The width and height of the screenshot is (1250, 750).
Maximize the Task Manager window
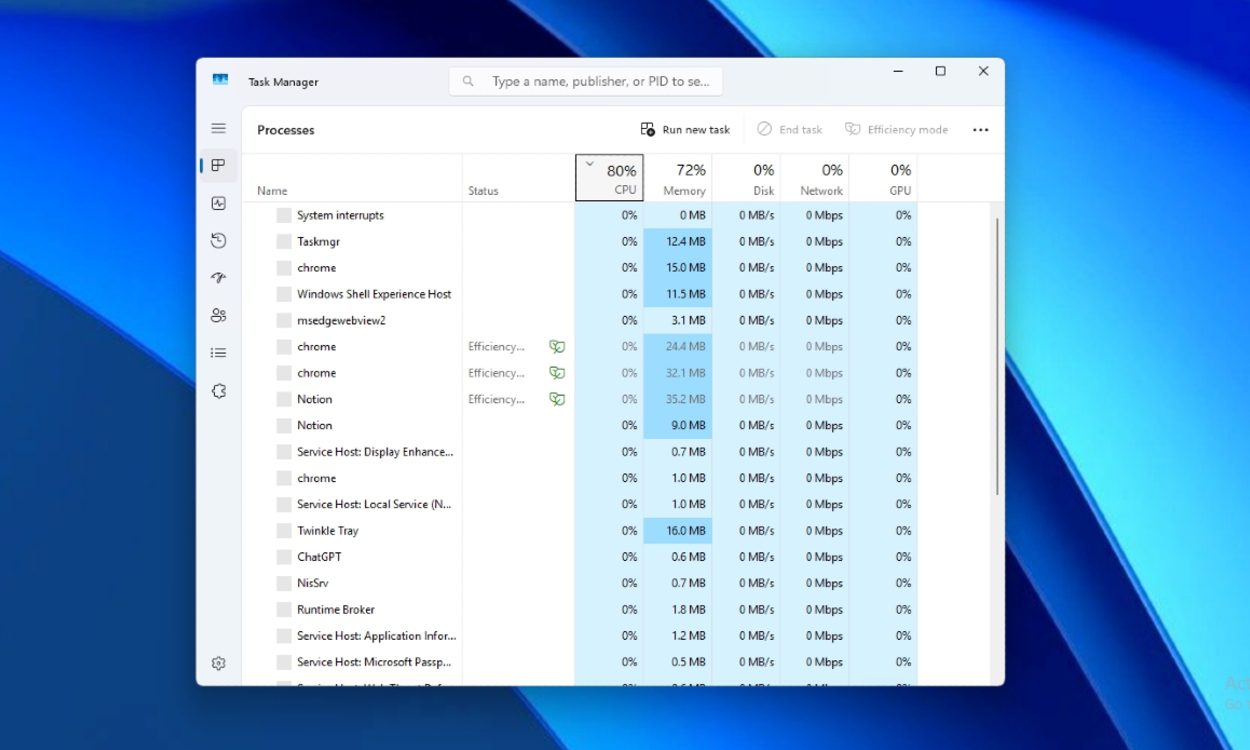[940, 71]
